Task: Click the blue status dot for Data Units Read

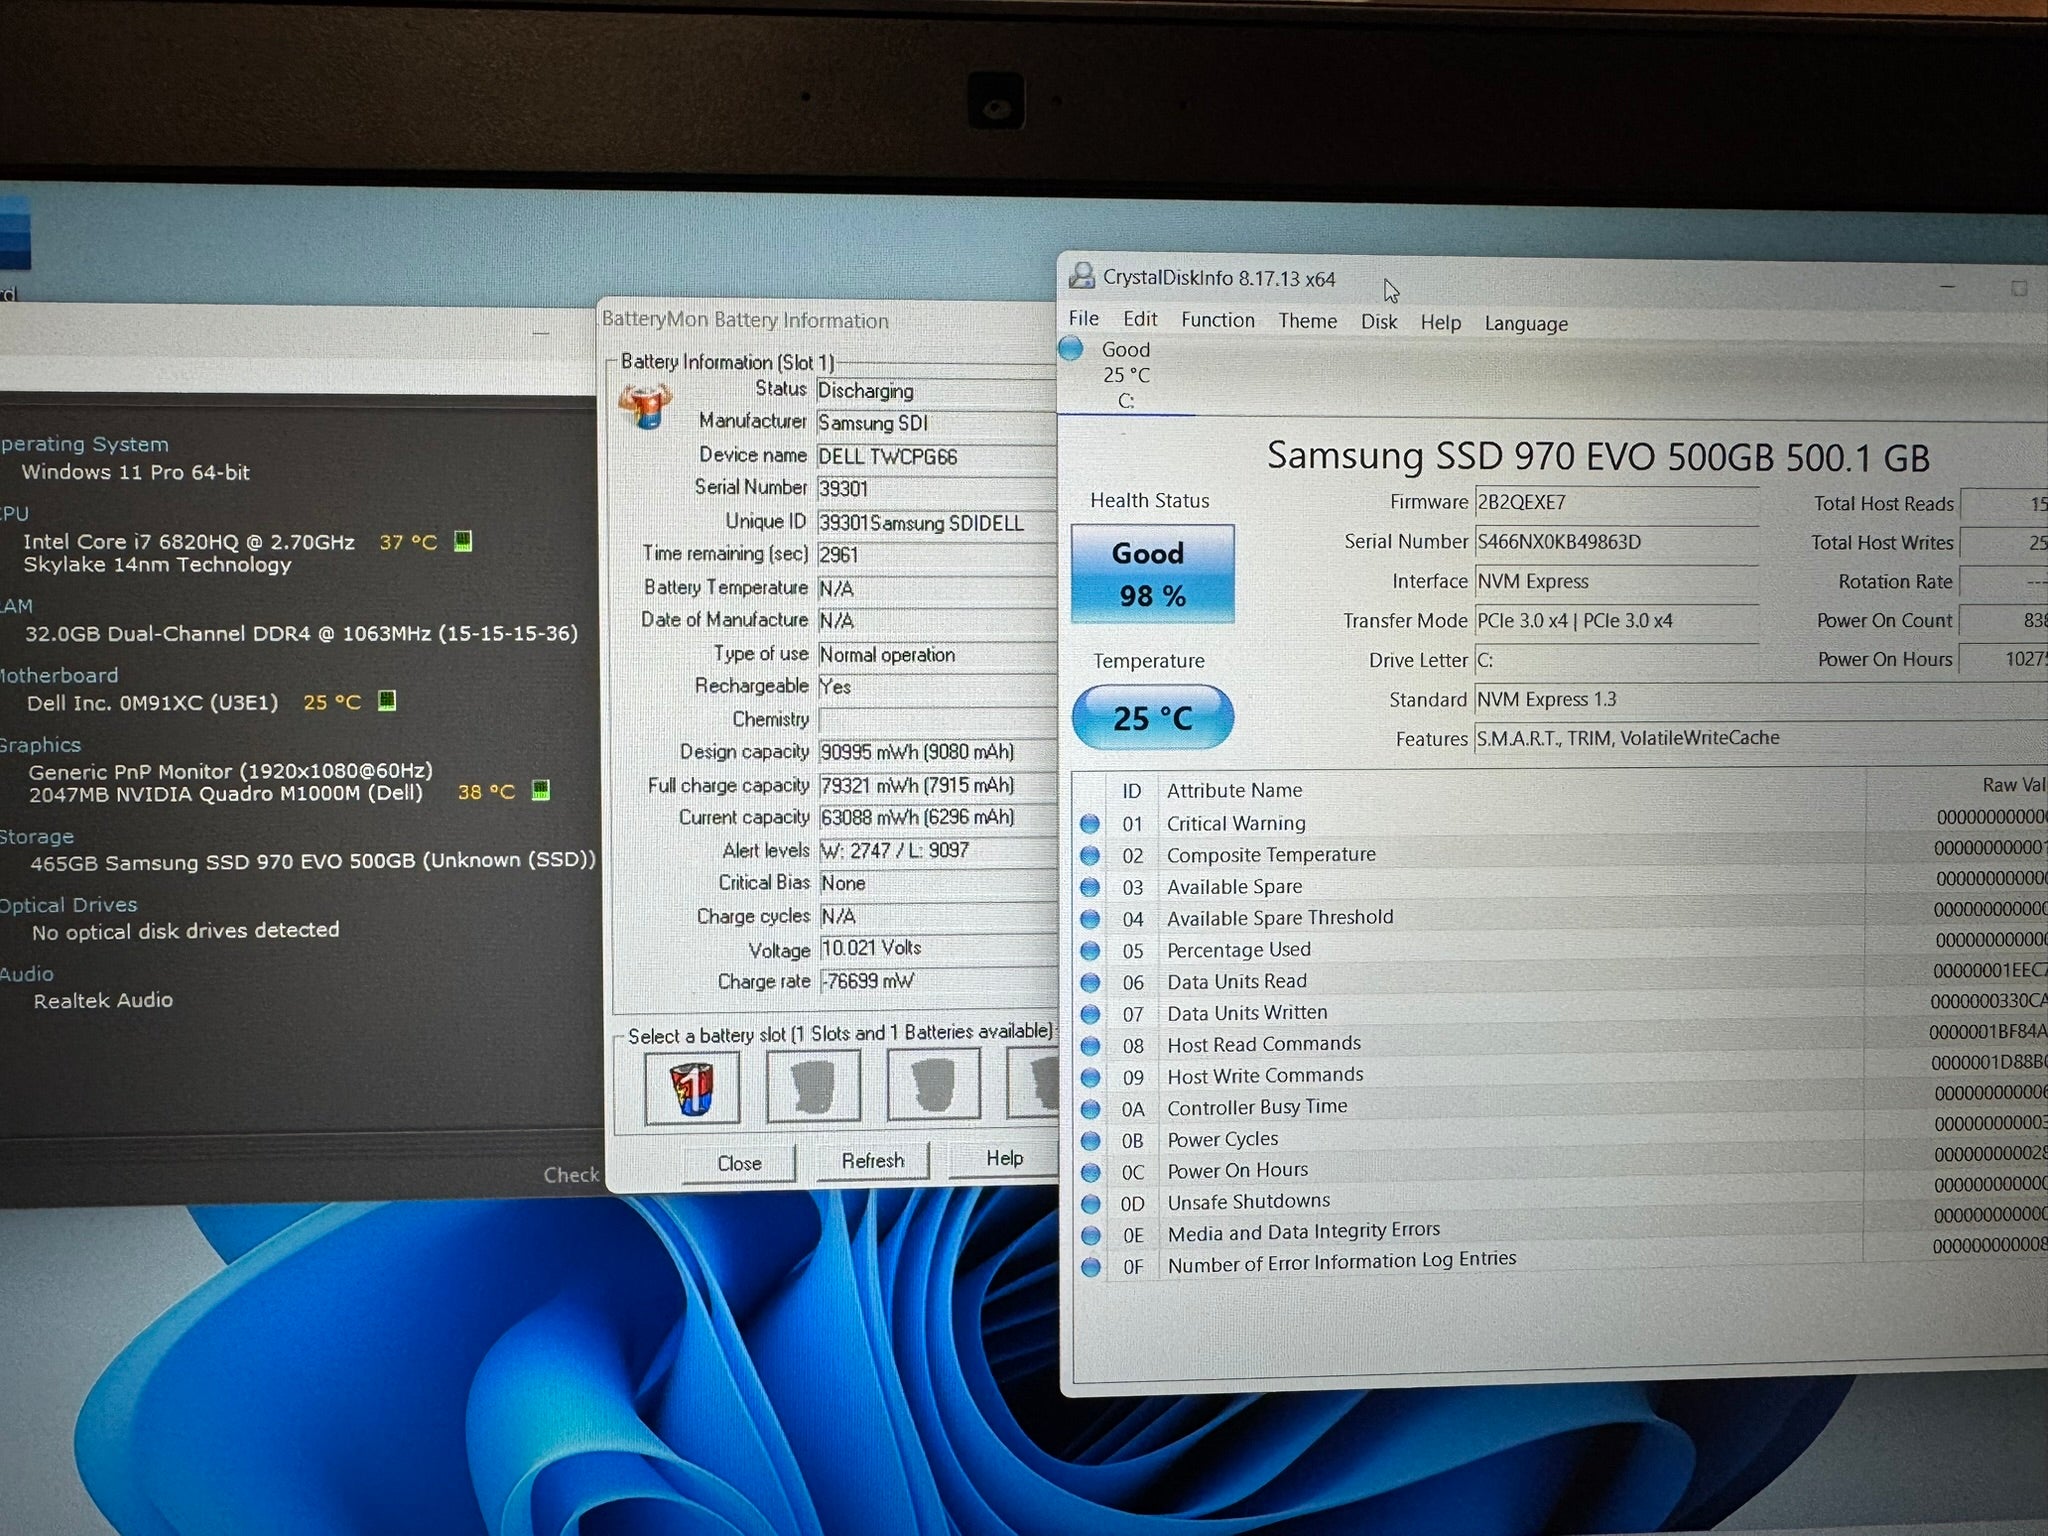Action: 1090,983
